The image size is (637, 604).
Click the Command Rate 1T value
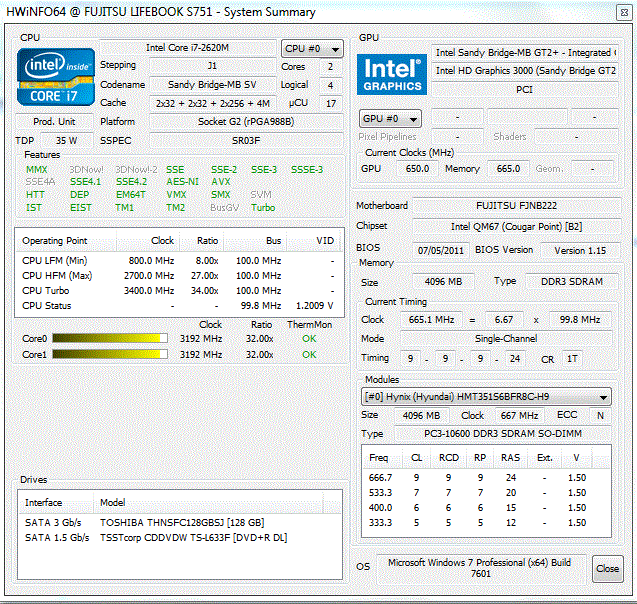[572, 359]
